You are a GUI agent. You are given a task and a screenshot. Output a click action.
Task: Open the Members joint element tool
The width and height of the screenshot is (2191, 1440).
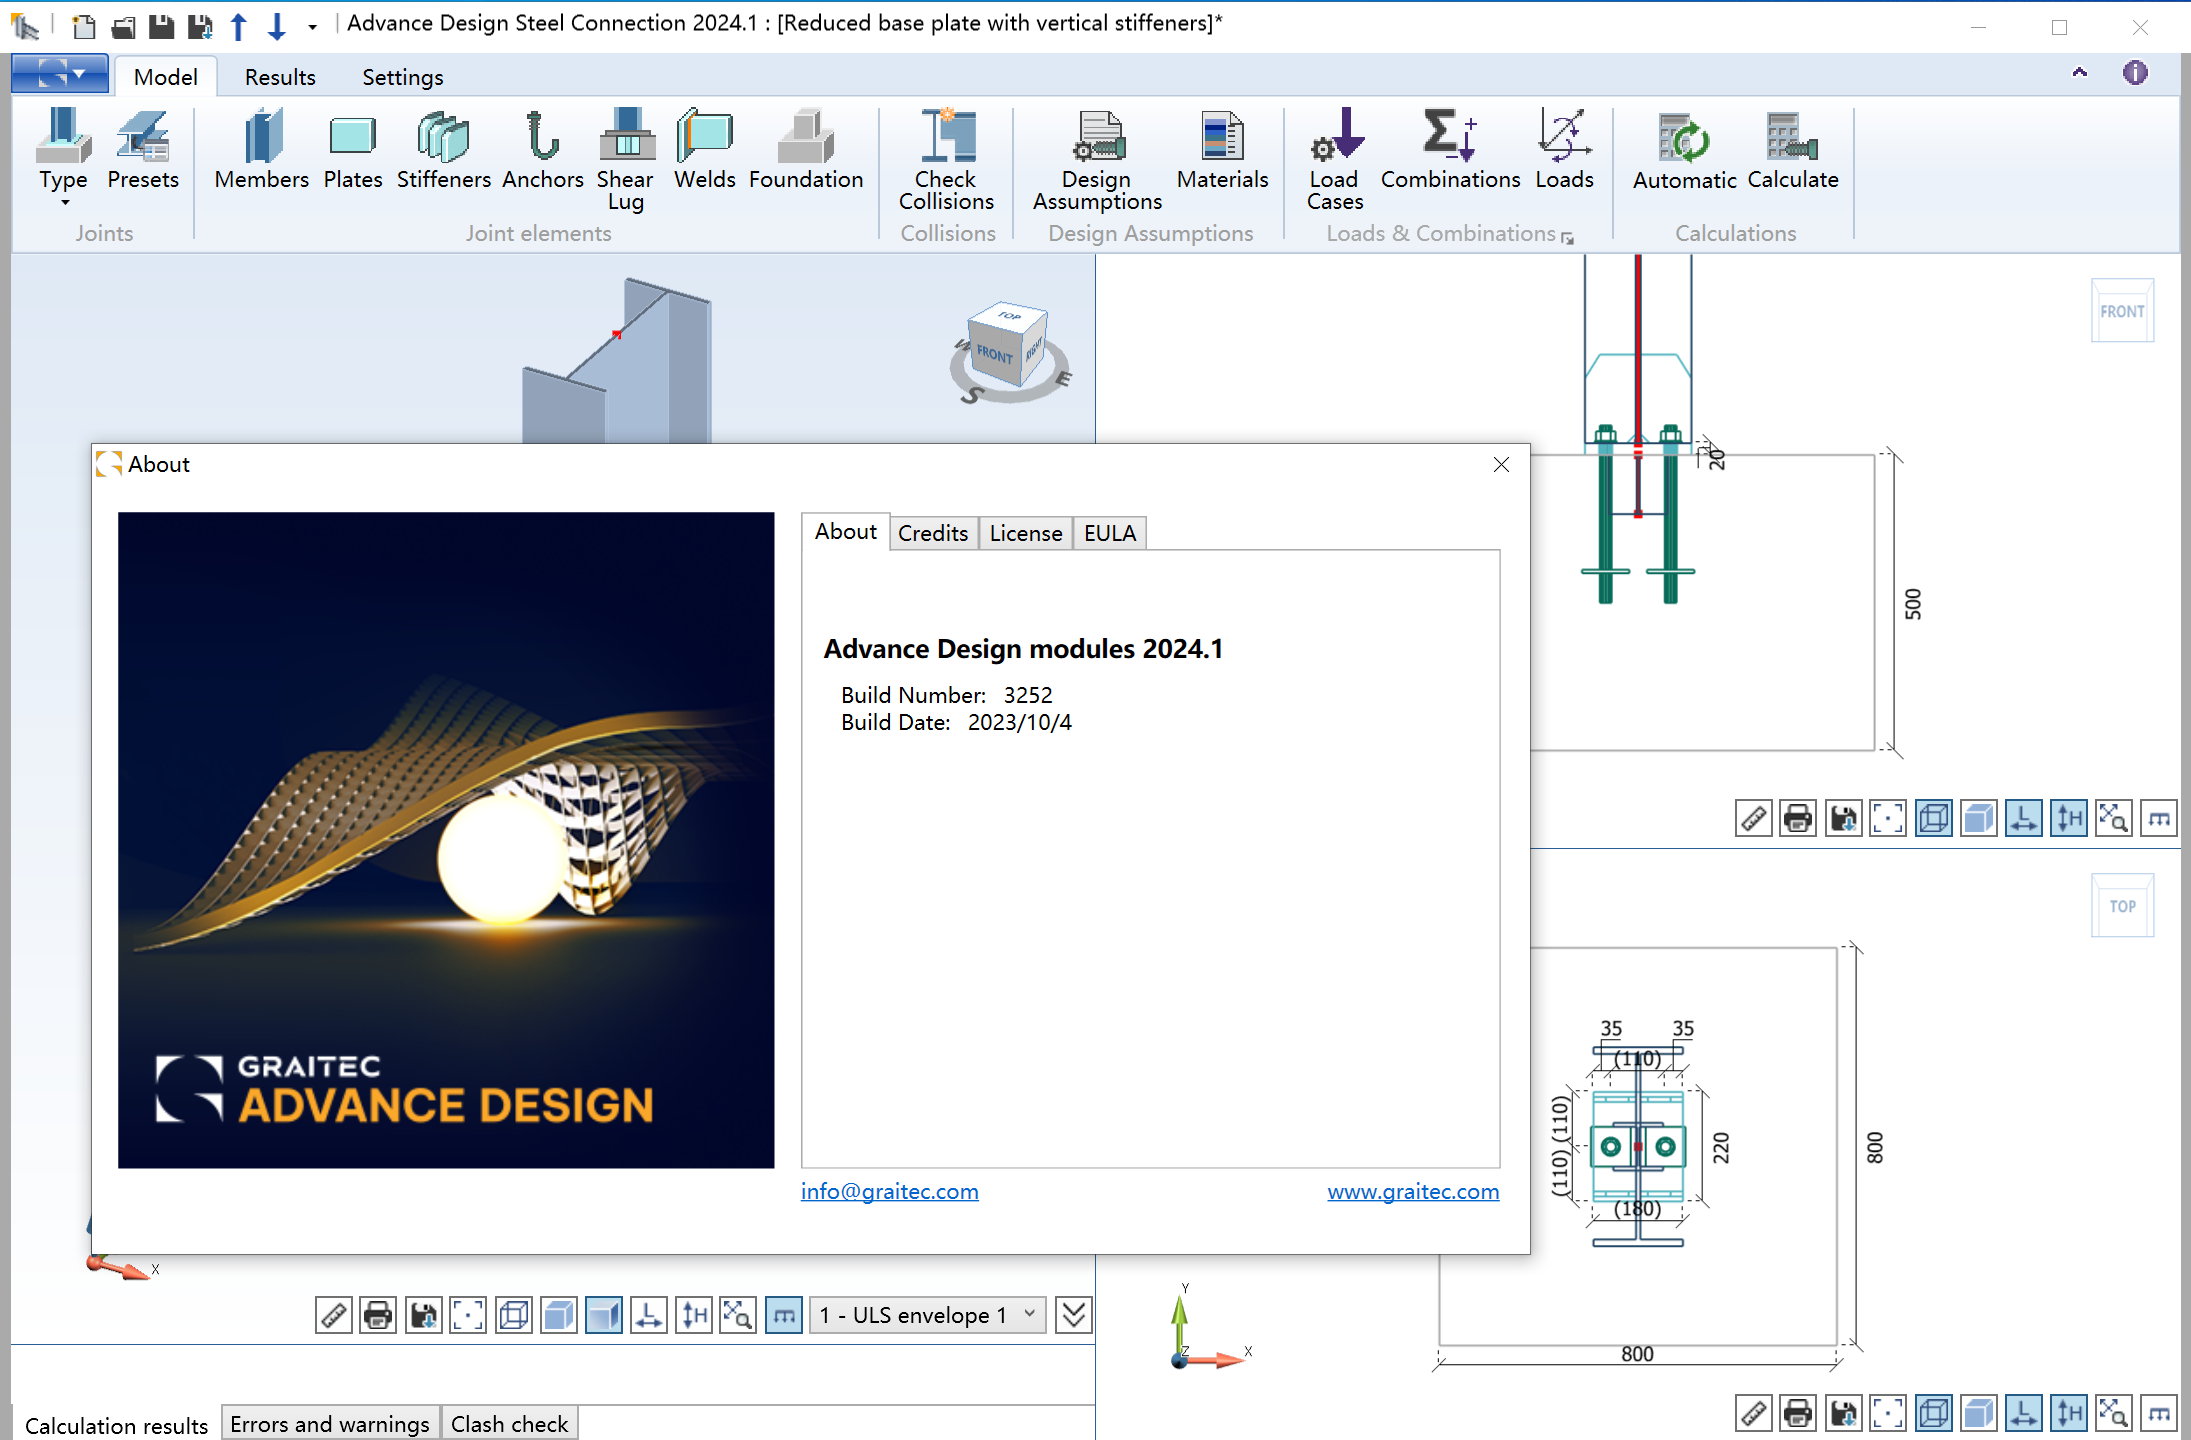261,150
